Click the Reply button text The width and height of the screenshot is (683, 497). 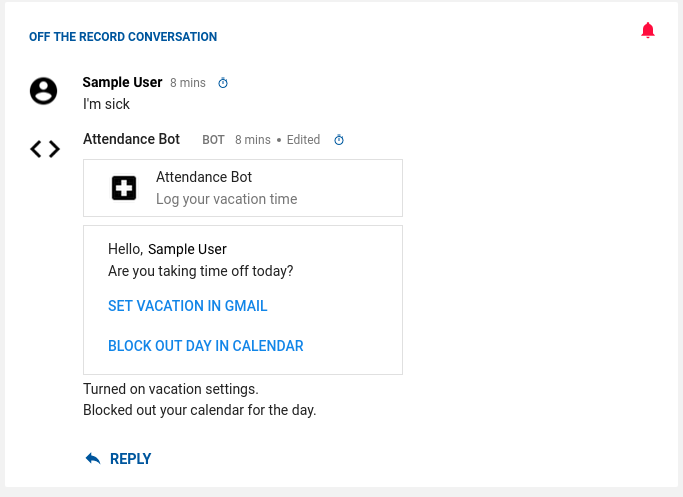pos(130,459)
